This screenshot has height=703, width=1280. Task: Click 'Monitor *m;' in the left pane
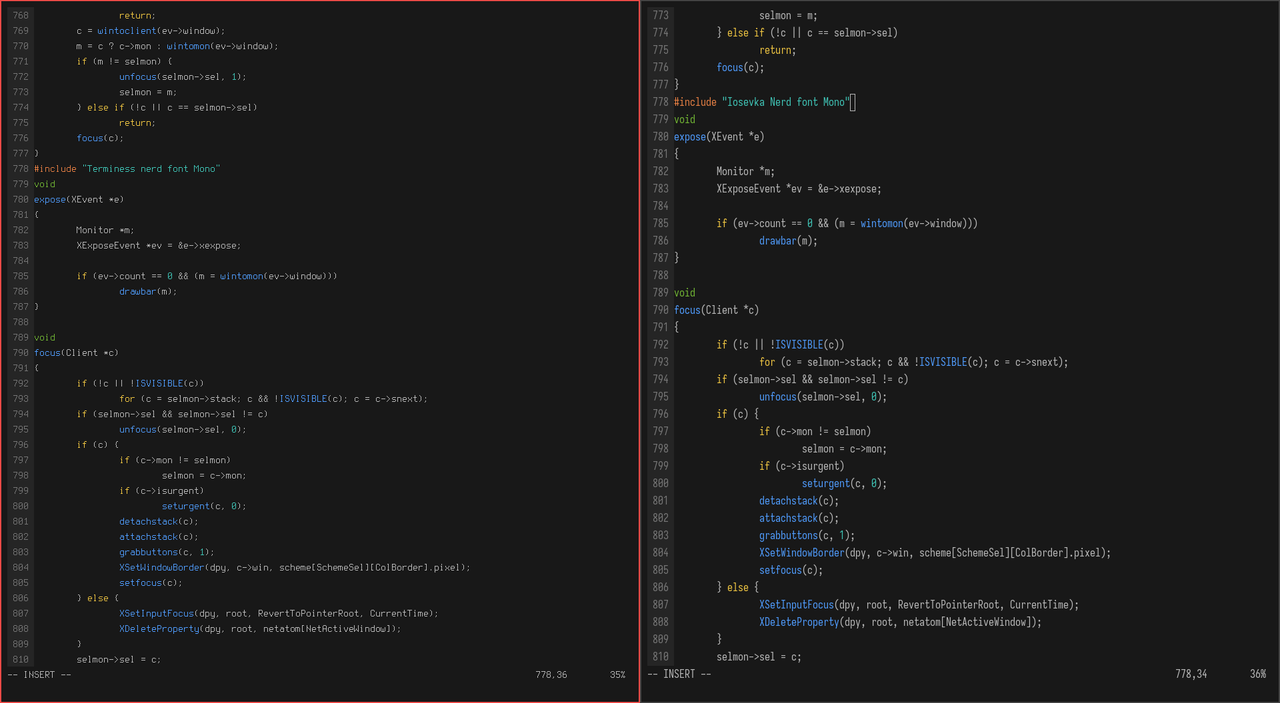tap(105, 230)
